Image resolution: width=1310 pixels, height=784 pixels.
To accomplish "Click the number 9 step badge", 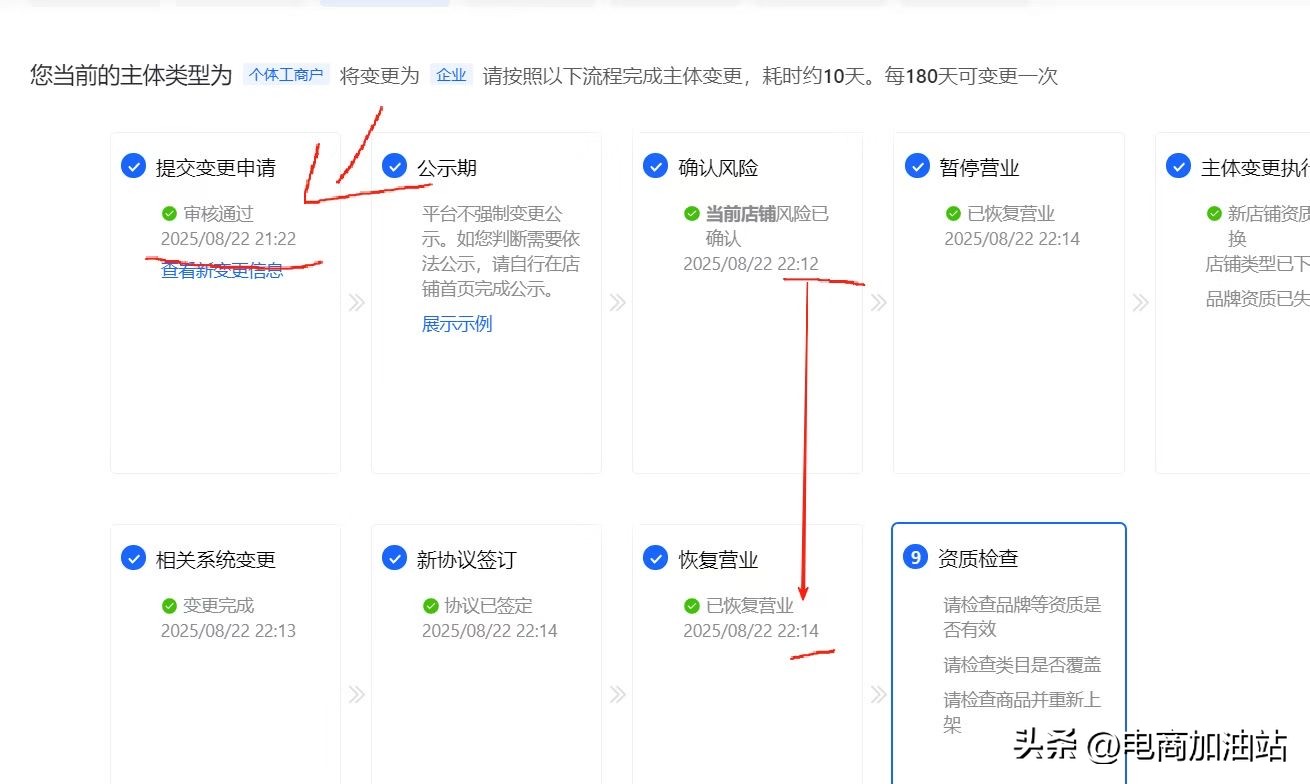I will pos(915,557).
